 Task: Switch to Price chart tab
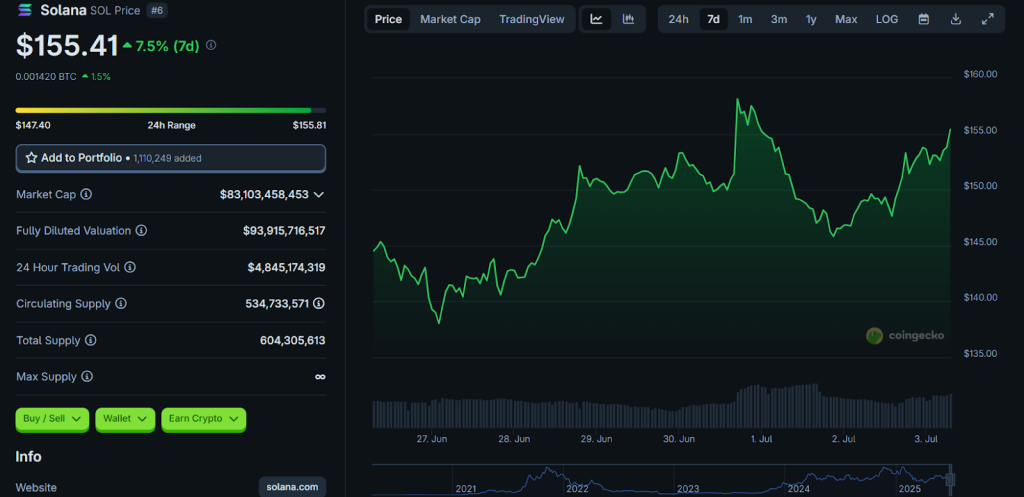pyautogui.click(x=389, y=19)
